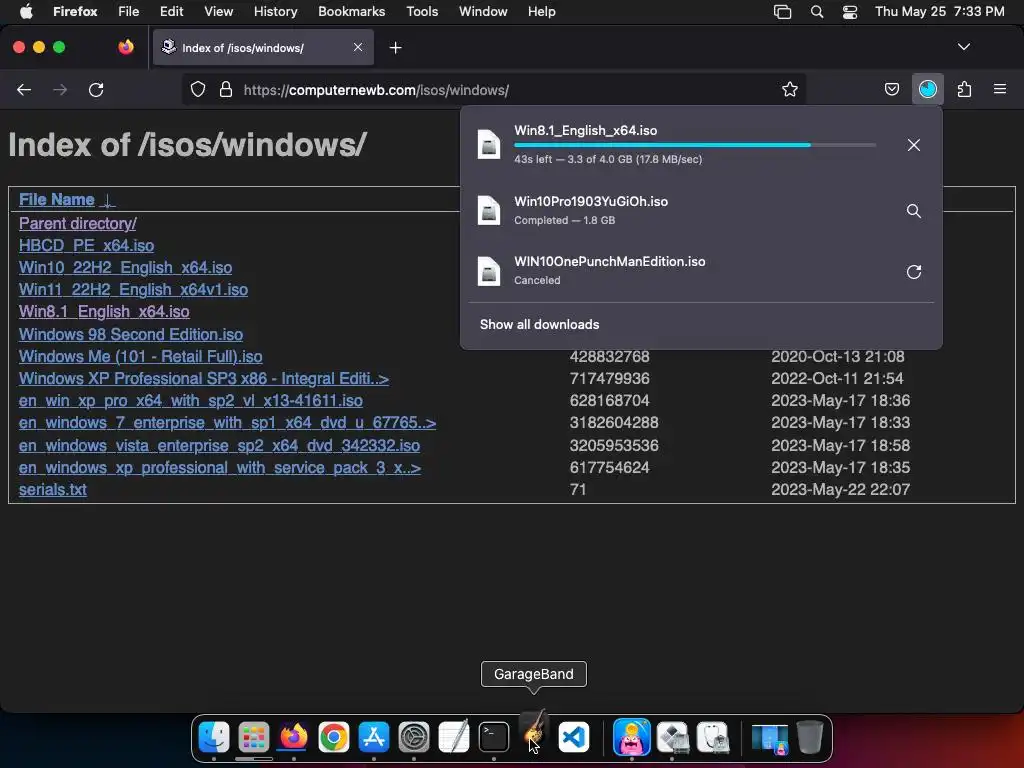The height and width of the screenshot is (768, 1024).
Task: Click the URL address bar field
Action: pyautogui.click(x=494, y=89)
